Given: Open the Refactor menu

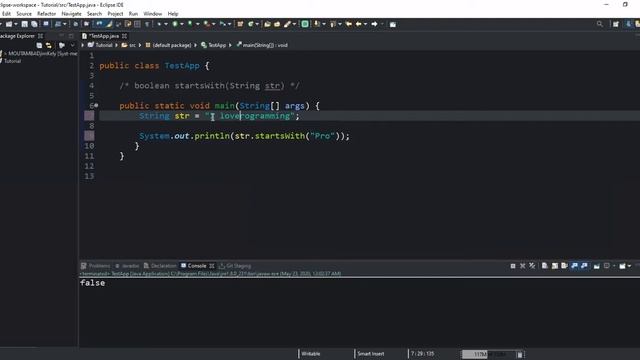Looking at the screenshot, I should coord(46,13).
